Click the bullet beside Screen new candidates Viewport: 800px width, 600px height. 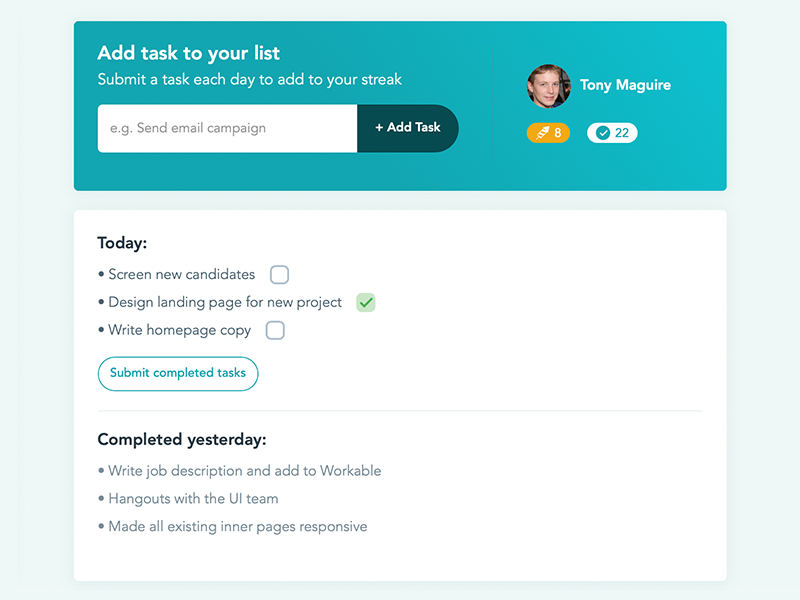click(x=99, y=274)
